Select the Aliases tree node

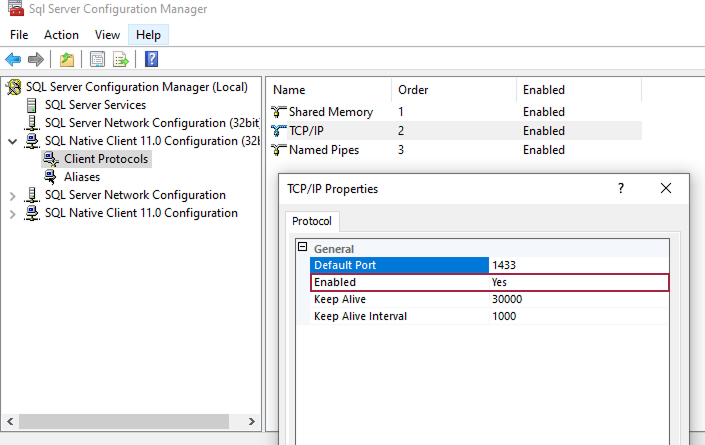point(82,177)
